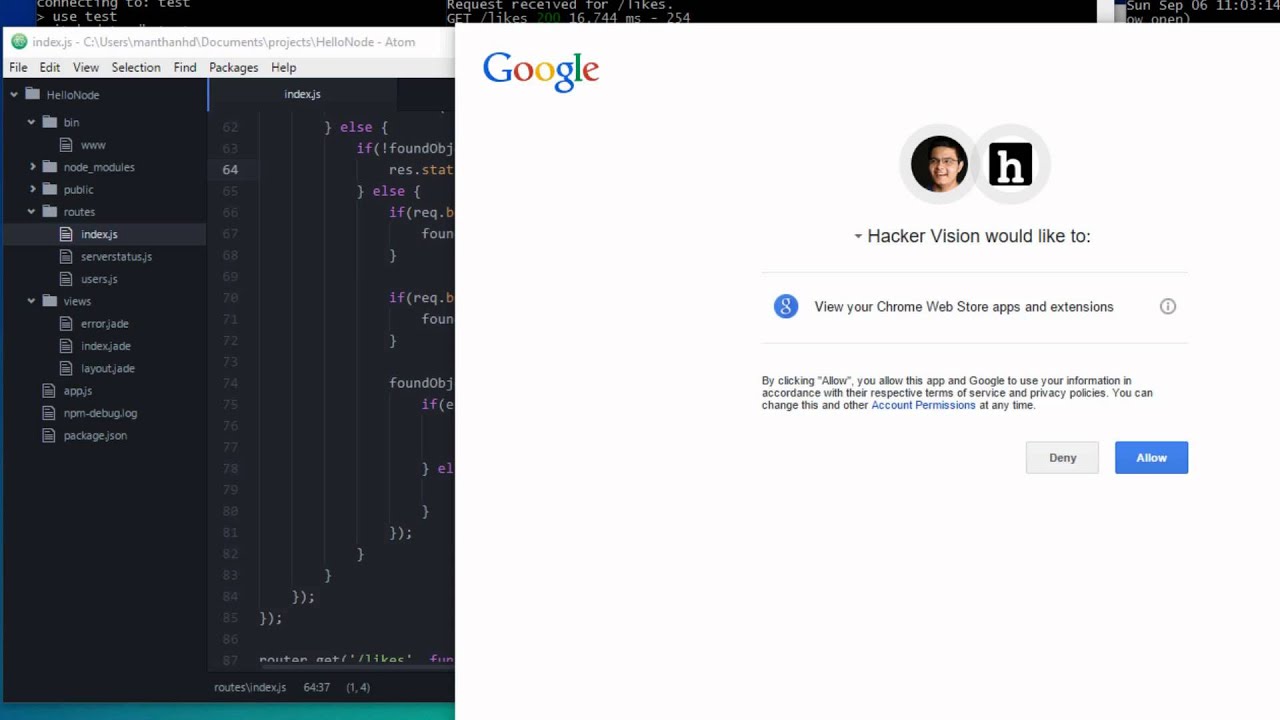Viewport: 1280px width, 720px height.
Task: Open the Packages menu in Atom
Action: (233, 67)
